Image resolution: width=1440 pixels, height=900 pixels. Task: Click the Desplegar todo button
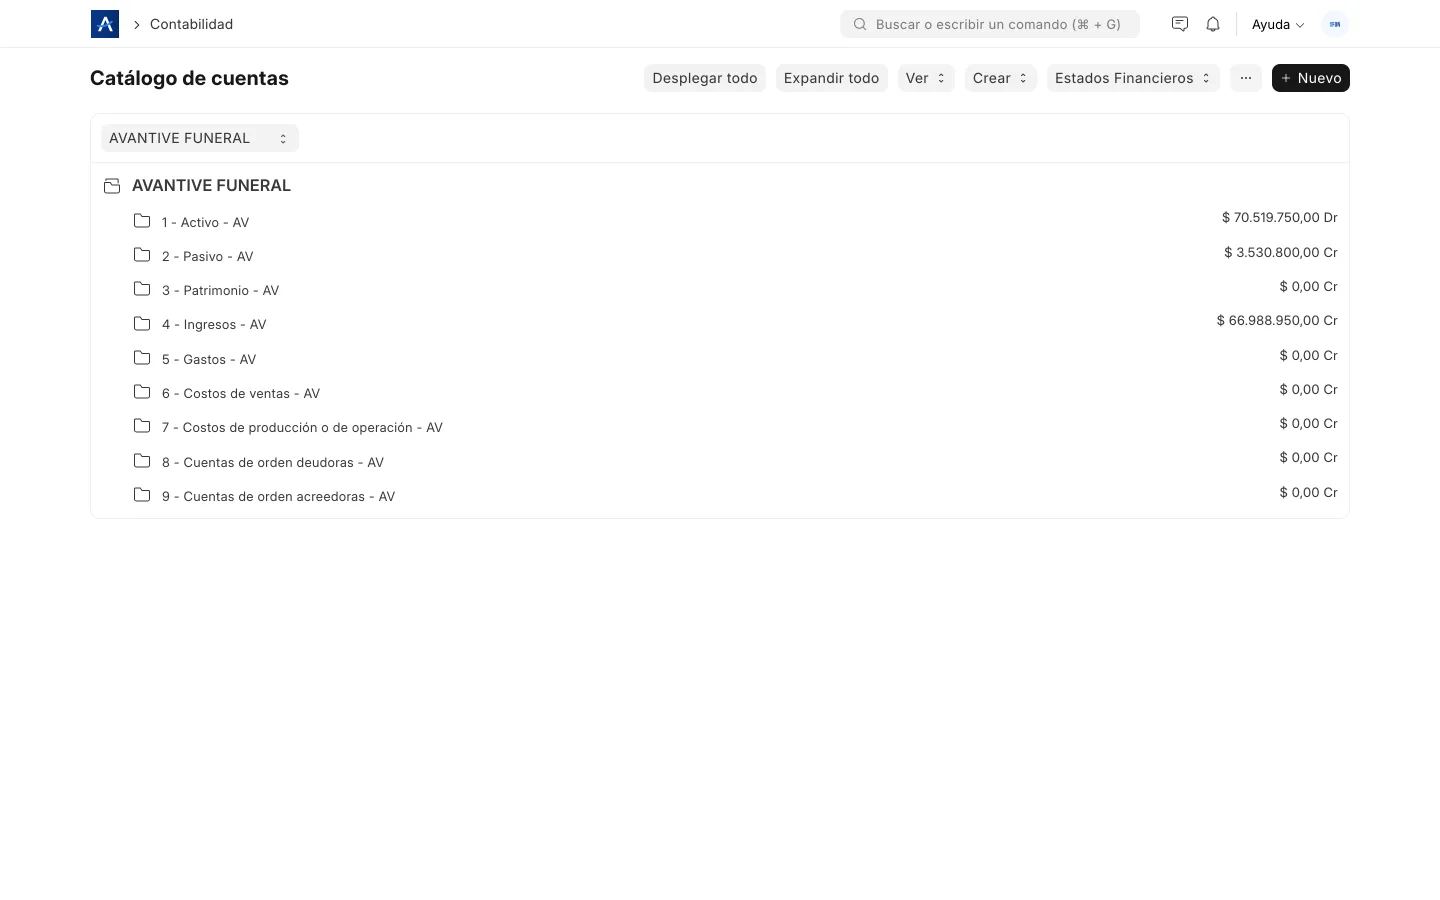click(x=705, y=78)
